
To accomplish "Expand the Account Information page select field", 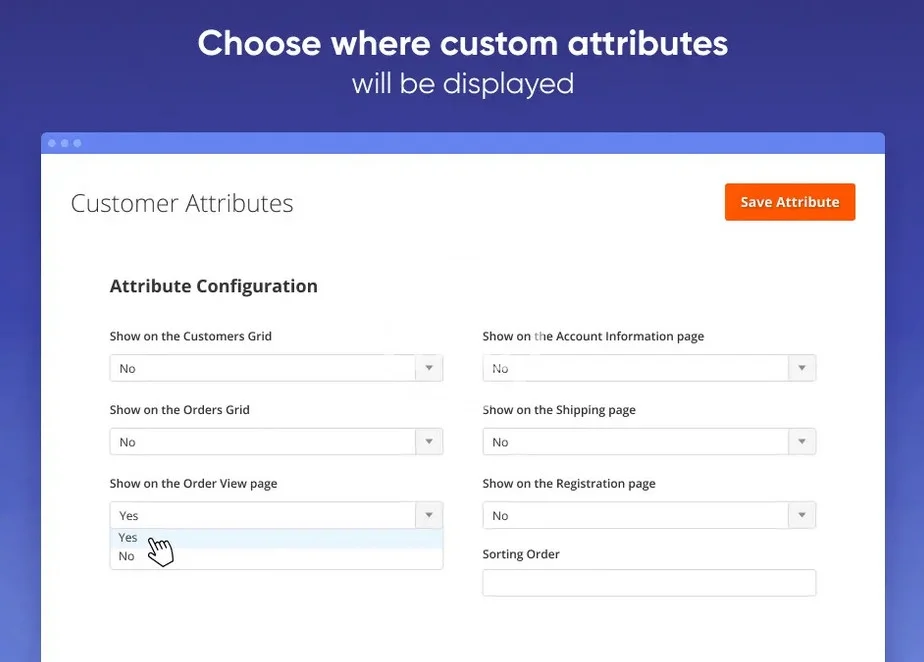I will pos(635,368).
